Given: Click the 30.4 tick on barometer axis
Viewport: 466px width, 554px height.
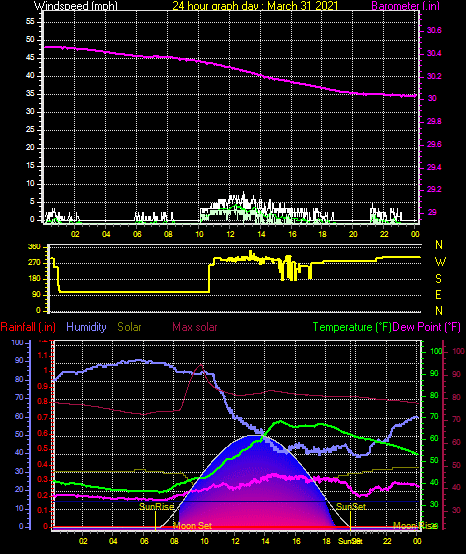Looking at the screenshot, I should pyautogui.click(x=434, y=53).
